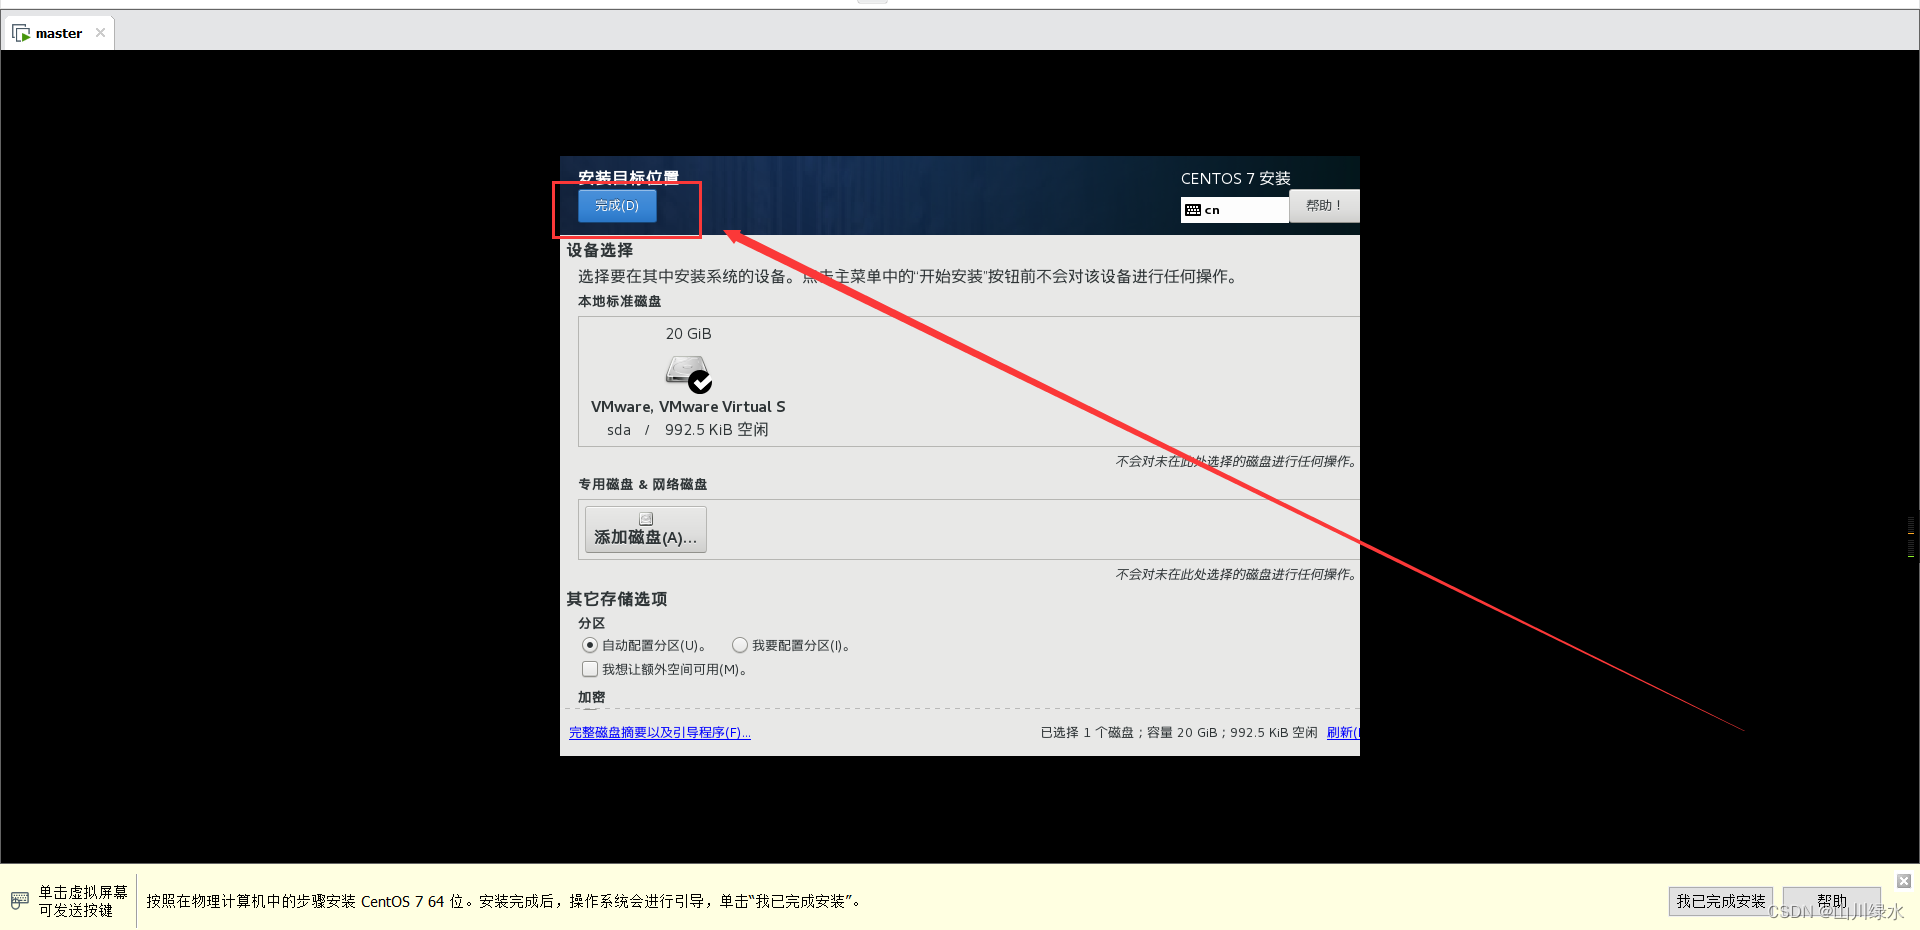The width and height of the screenshot is (1920, 930).
Task: Open the cn keyboard layout selector
Action: [x=1234, y=209]
